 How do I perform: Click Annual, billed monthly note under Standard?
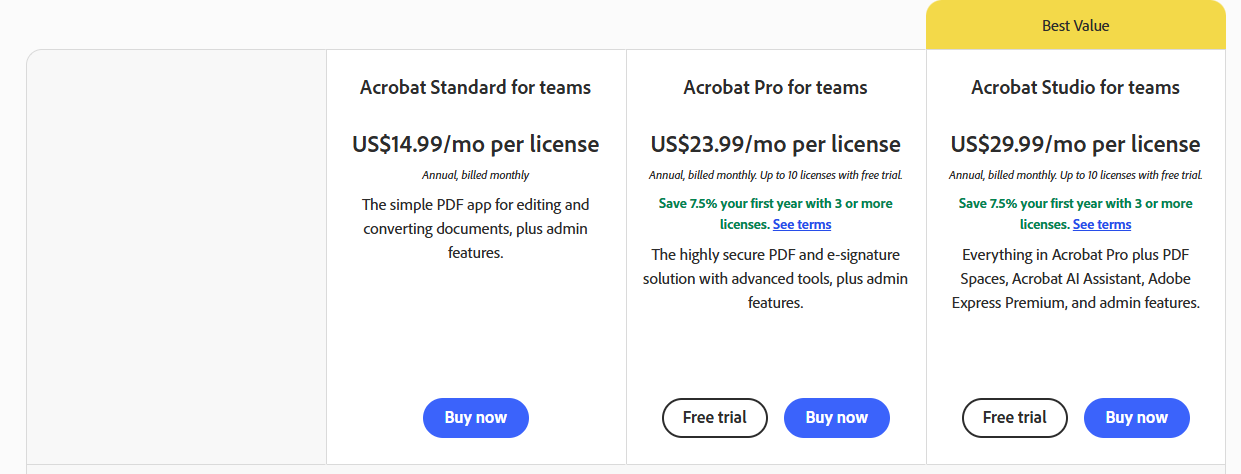[x=476, y=175]
